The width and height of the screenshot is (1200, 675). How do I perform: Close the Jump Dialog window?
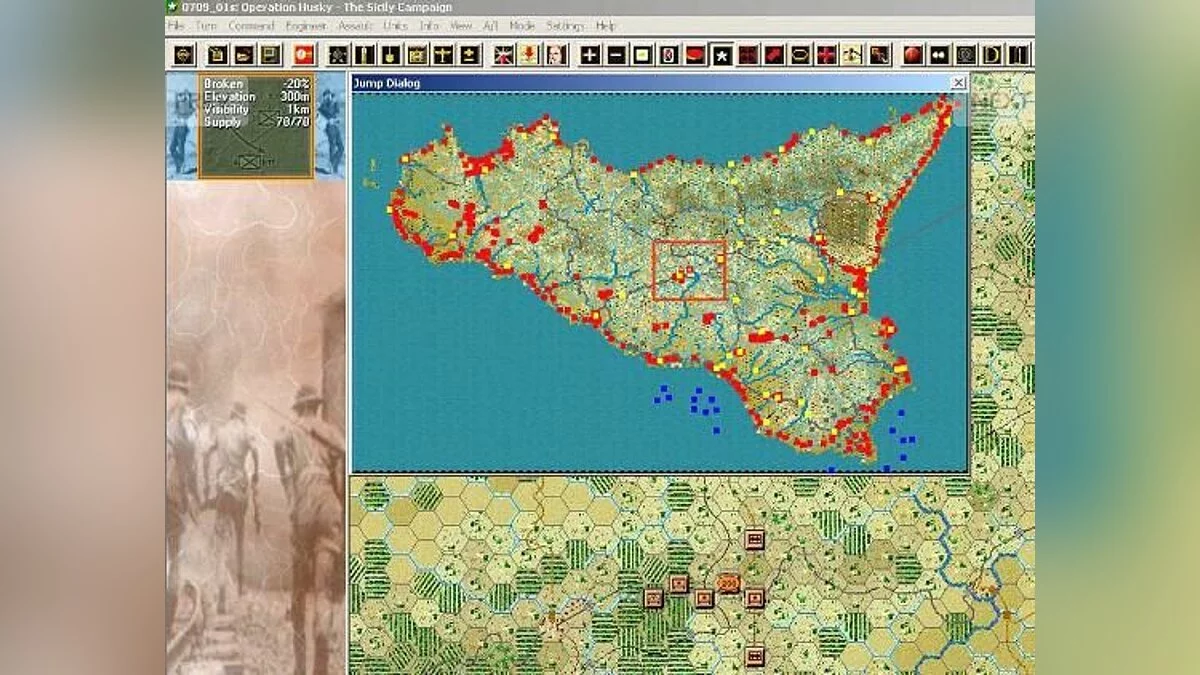tap(958, 83)
